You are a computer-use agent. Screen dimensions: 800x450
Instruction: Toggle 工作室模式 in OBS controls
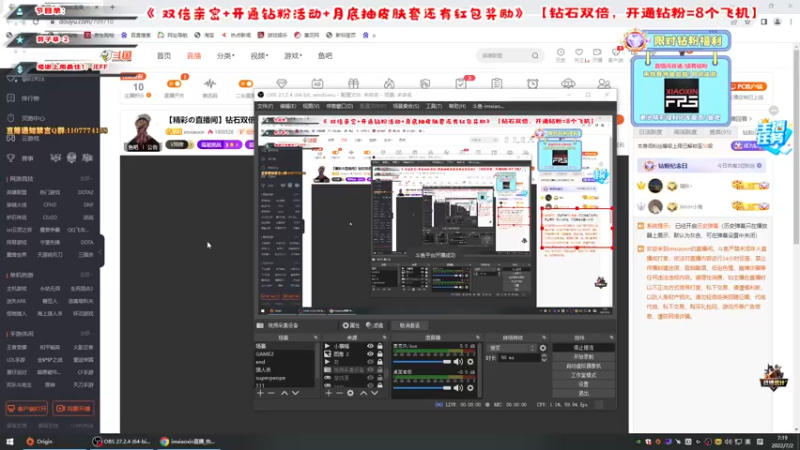pyautogui.click(x=583, y=375)
